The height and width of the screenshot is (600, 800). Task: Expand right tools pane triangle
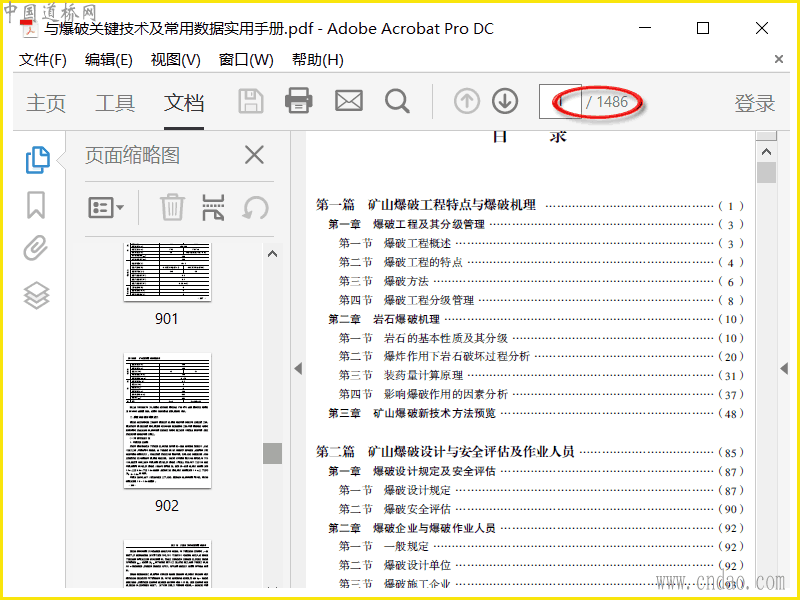coord(784,368)
